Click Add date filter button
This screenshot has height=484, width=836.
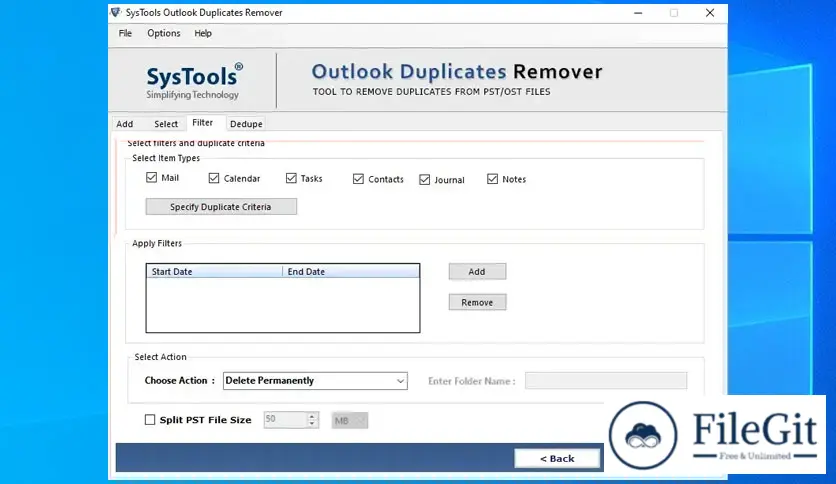click(477, 271)
